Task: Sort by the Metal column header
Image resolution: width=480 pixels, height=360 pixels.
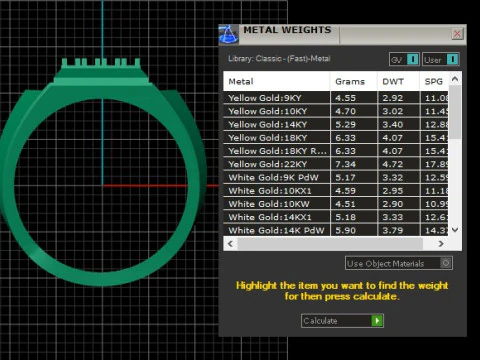Action: coord(276,81)
